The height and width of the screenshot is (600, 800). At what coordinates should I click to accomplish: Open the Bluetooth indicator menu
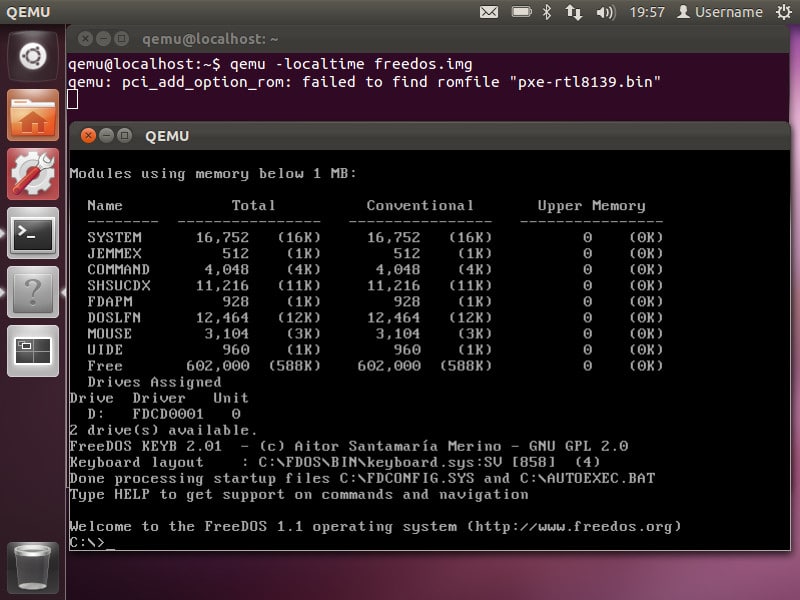click(x=547, y=12)
